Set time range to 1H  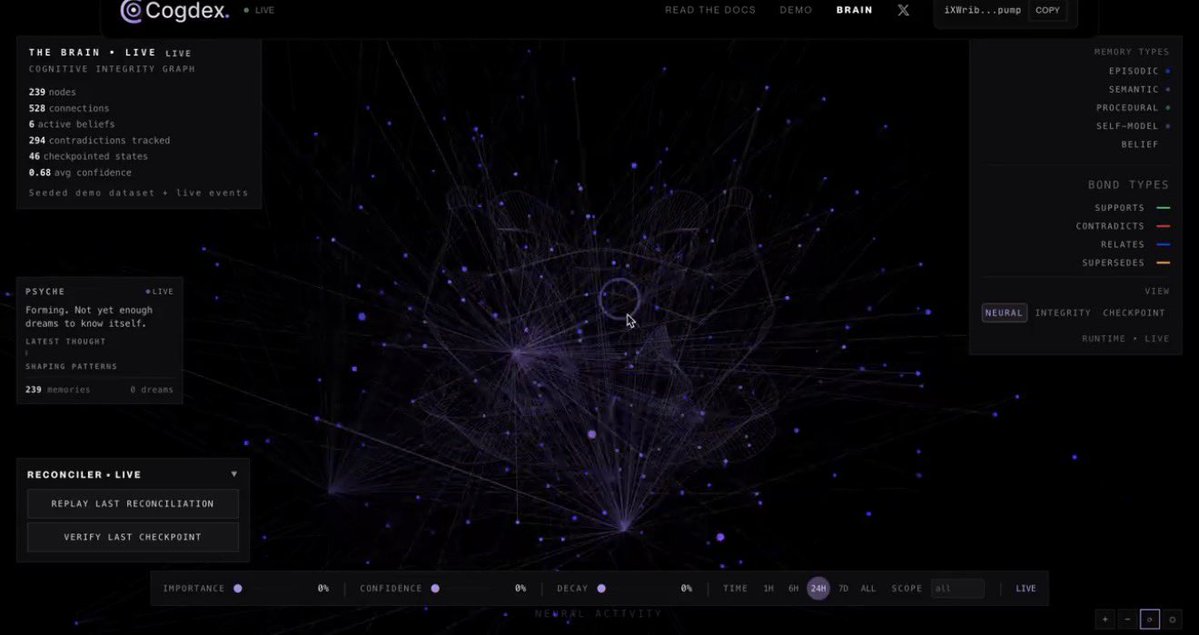768,588
